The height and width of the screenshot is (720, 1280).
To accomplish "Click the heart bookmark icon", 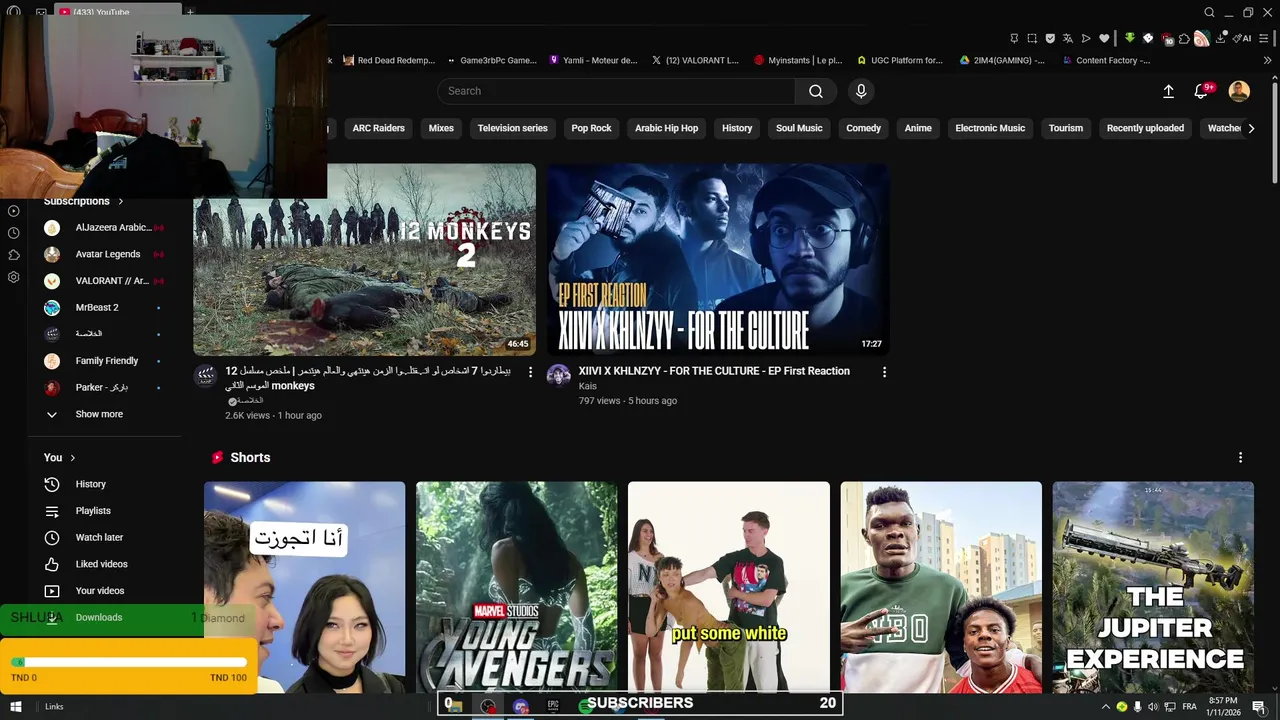I will 1104,38.
